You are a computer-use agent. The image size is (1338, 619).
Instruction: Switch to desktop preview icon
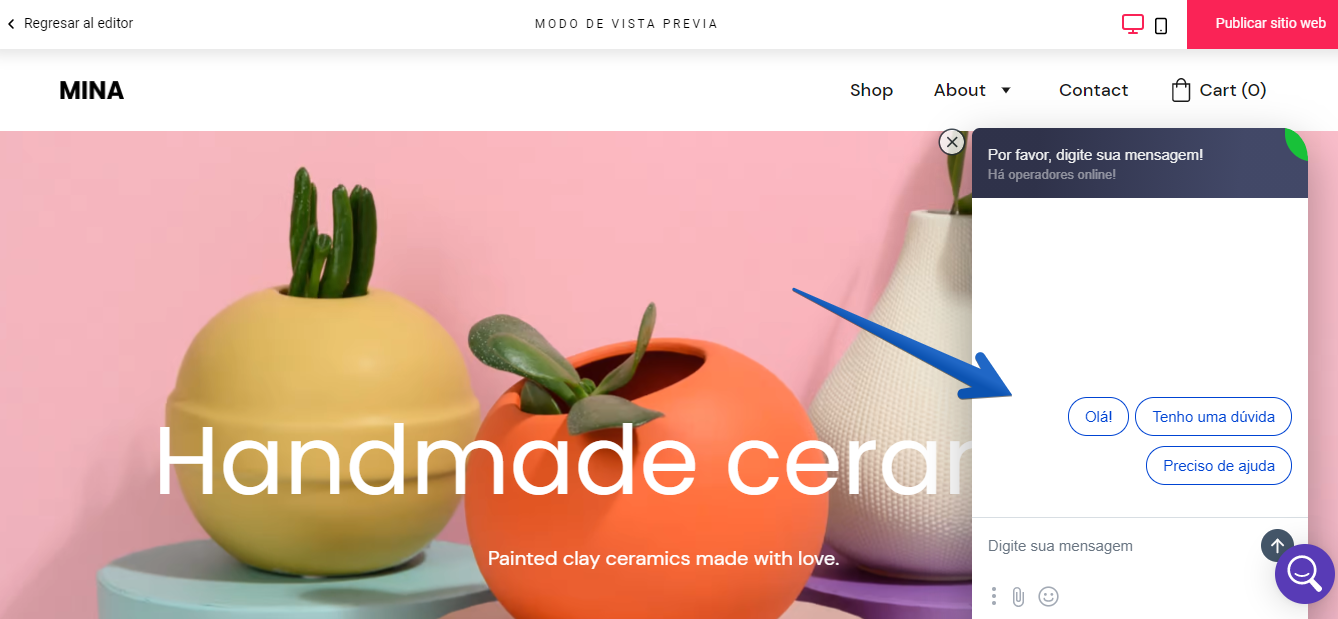pos(1132,24)
